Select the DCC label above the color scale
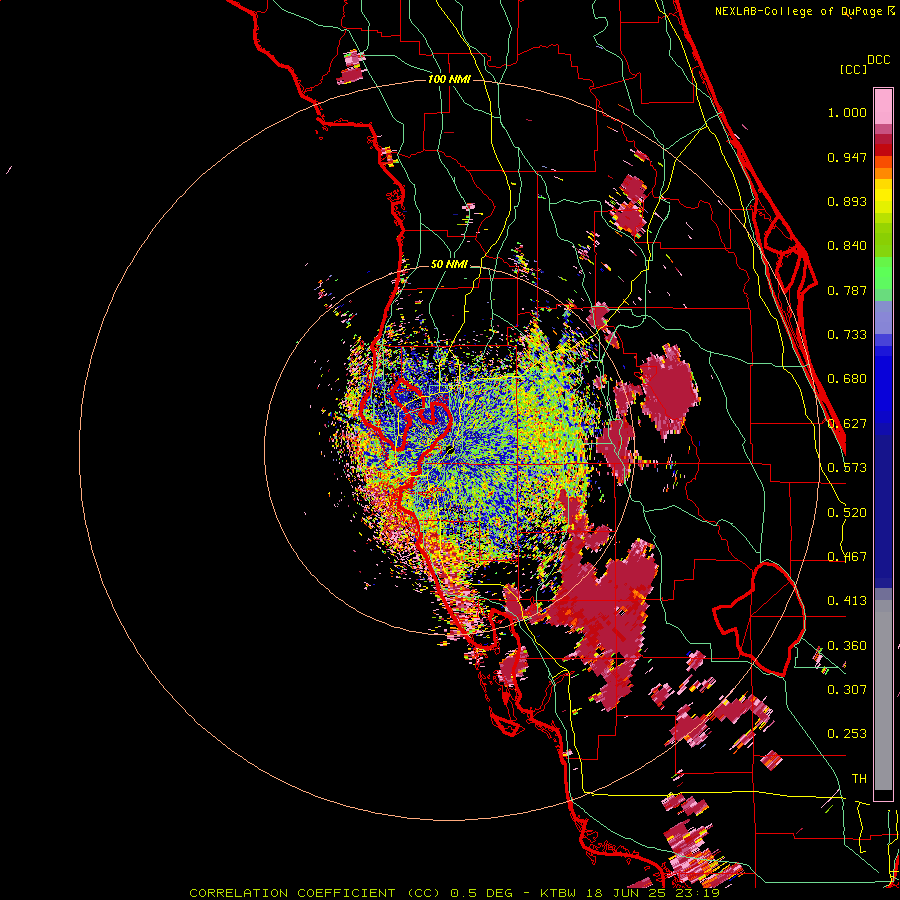 878,60
